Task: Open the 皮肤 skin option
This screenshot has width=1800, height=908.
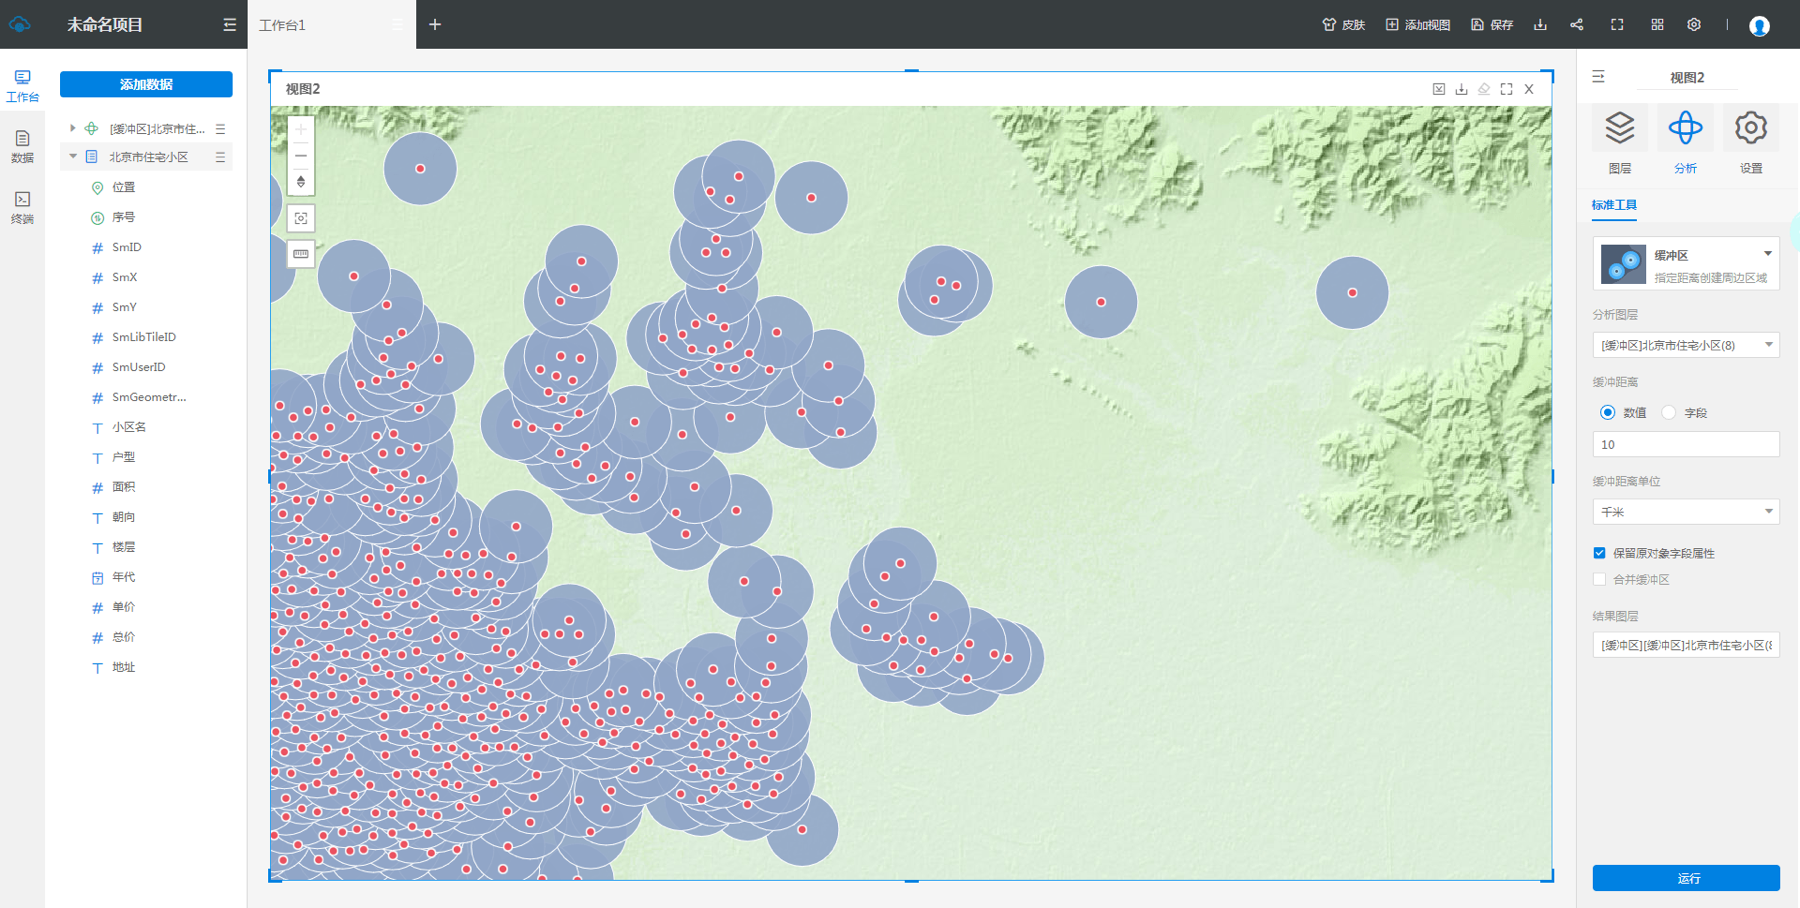Action: point(1343,25)
